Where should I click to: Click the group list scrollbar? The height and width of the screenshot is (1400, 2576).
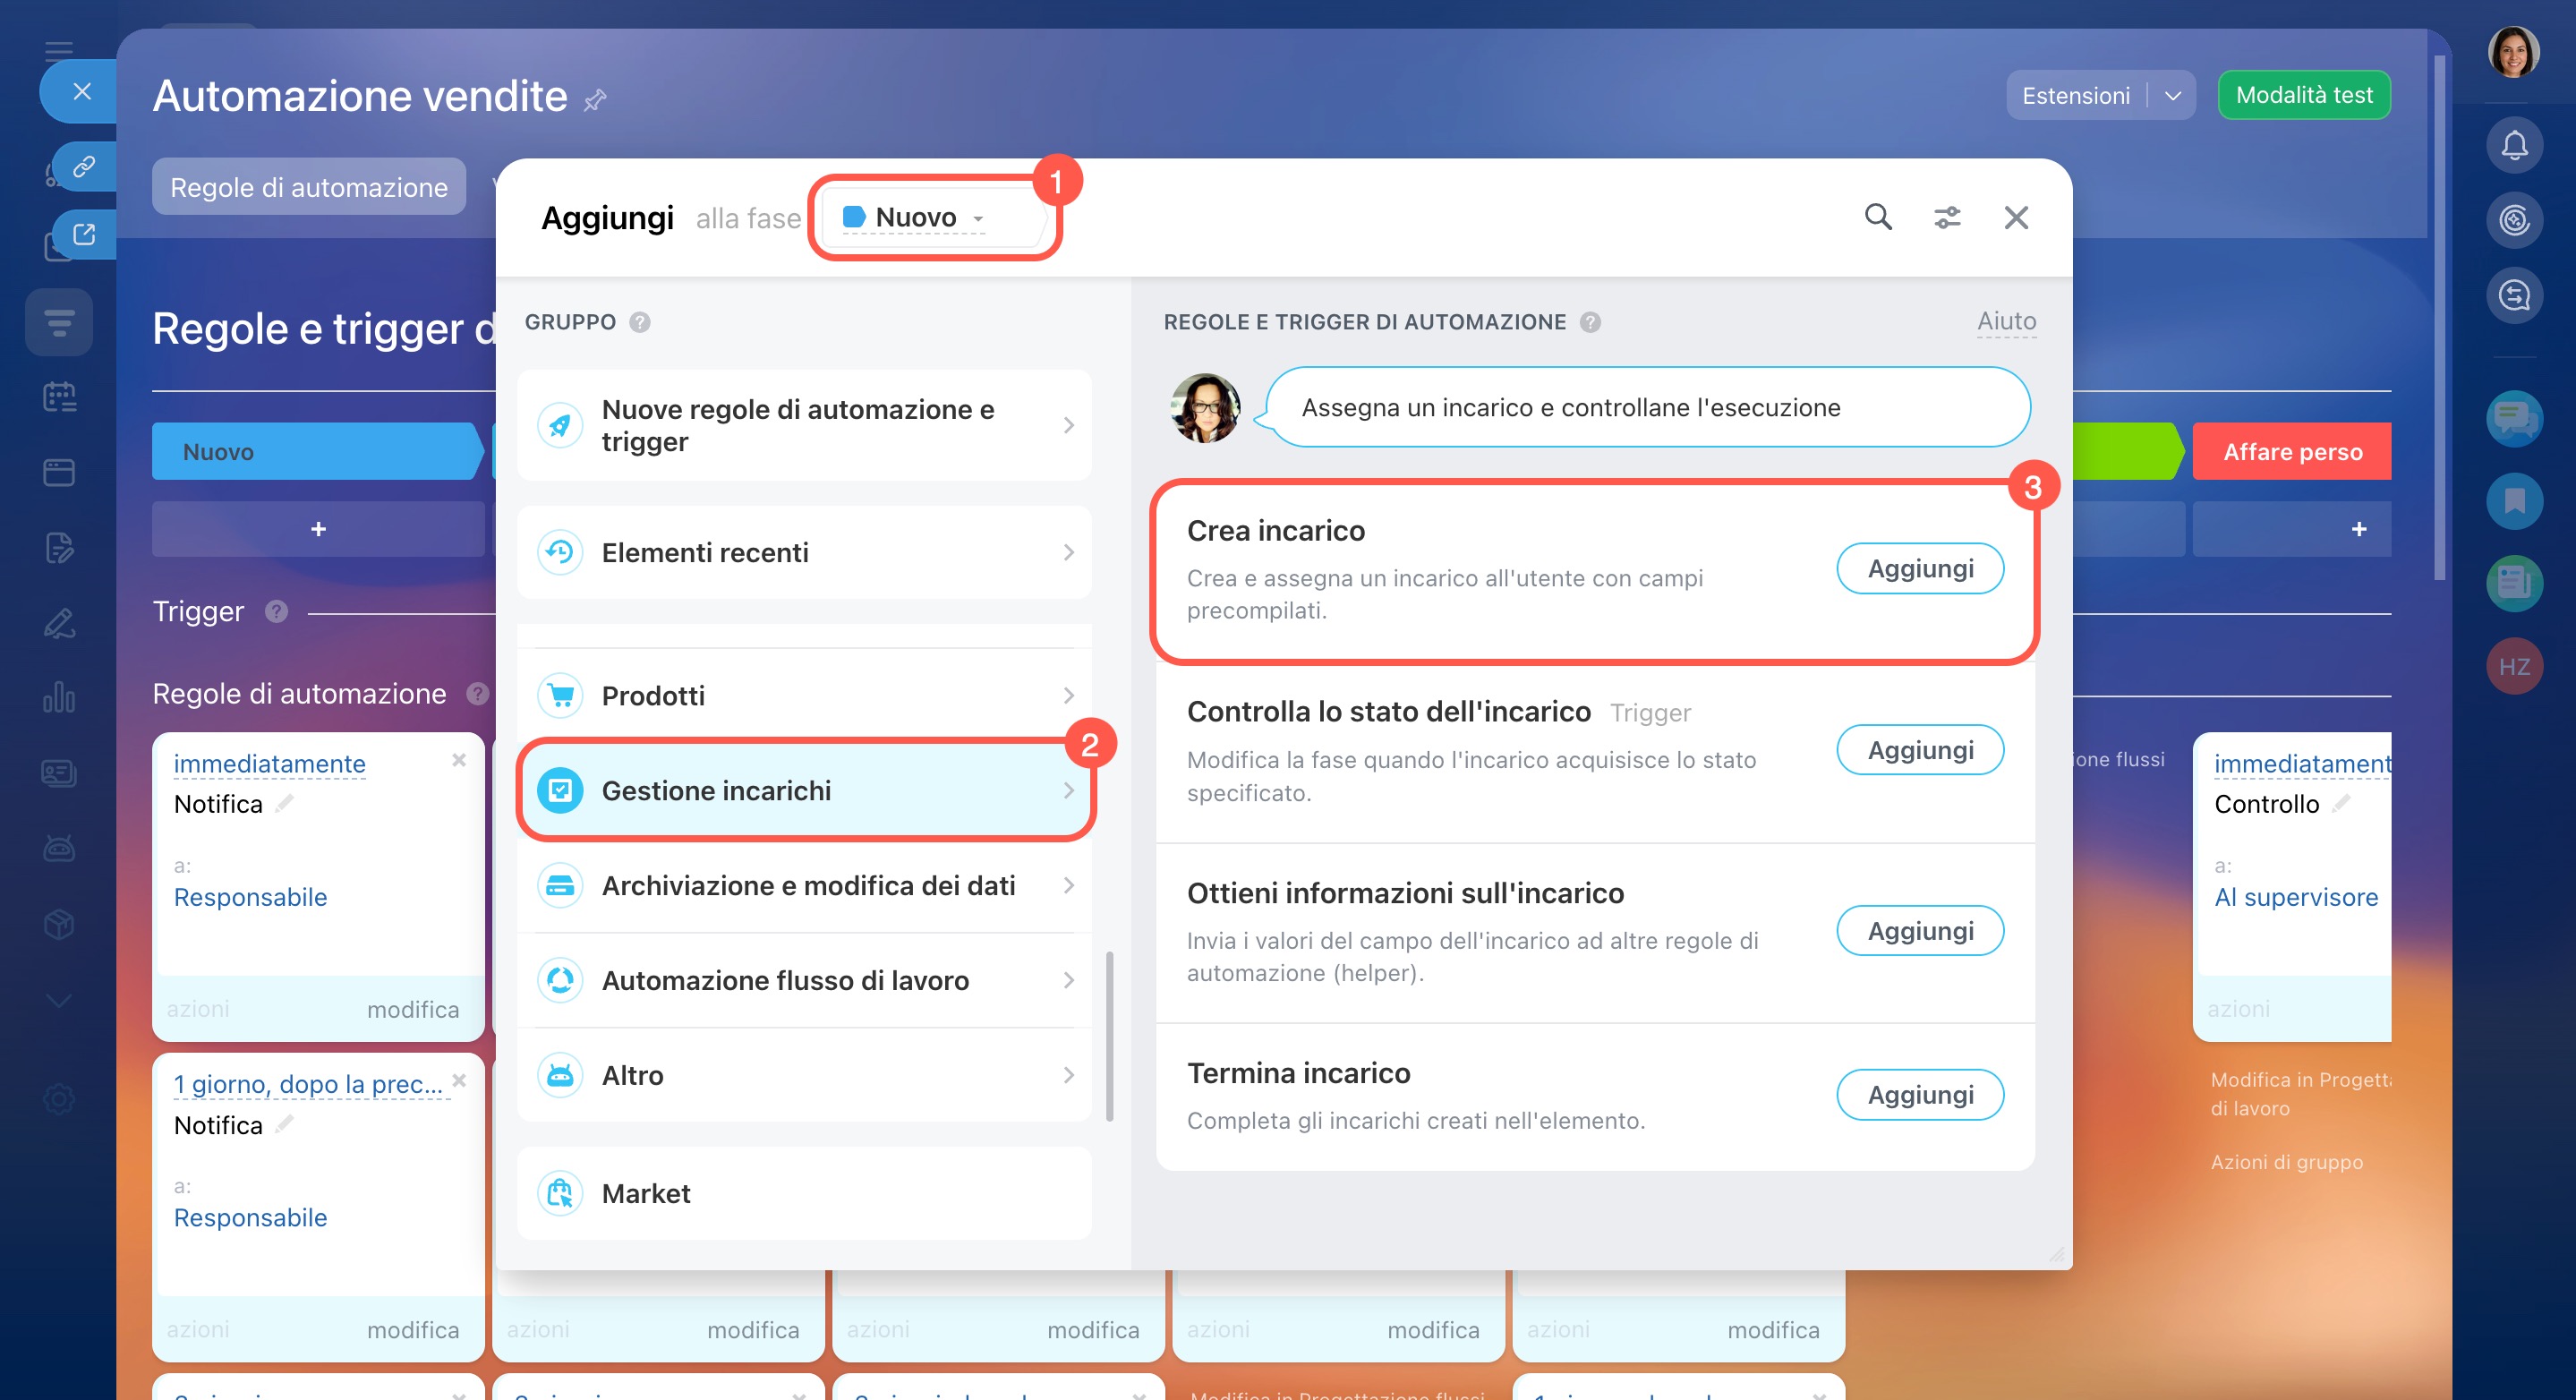[1109, 1035]
